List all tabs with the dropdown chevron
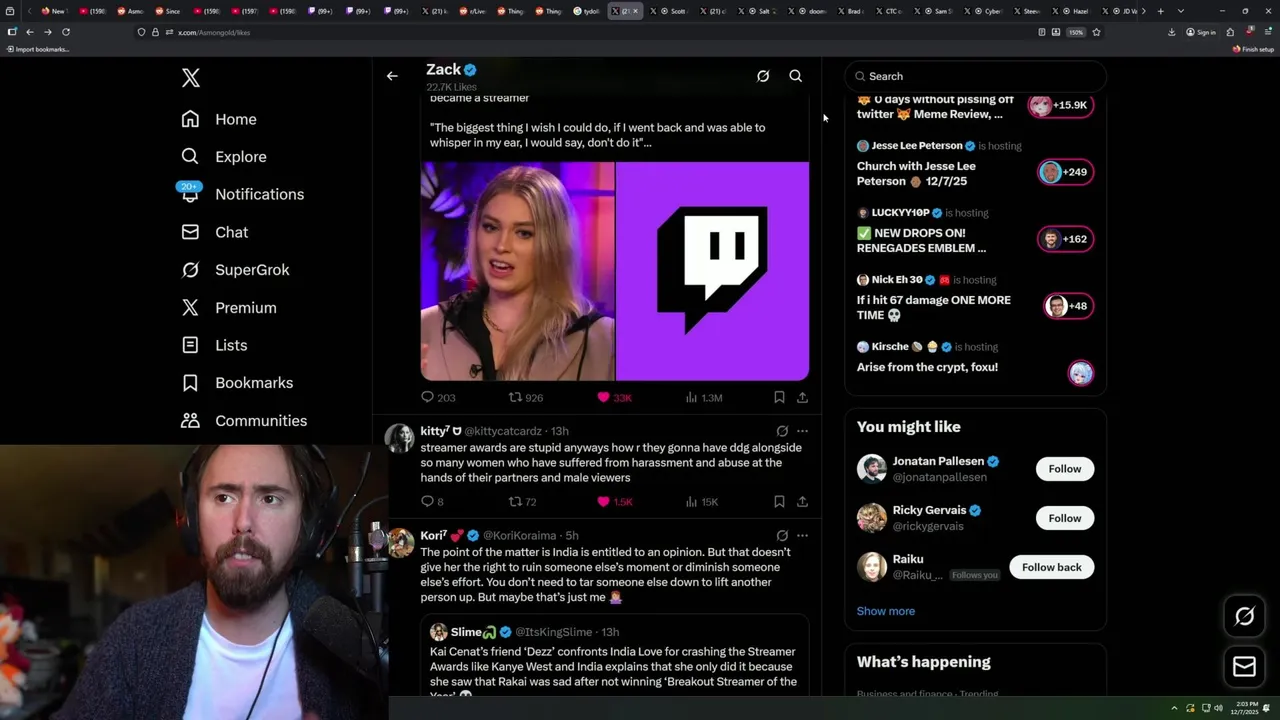Image resolution: width=1280 pixels, height=720 pixels. click(1181, 11)
